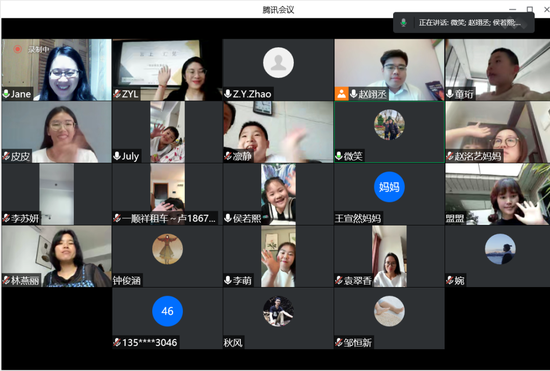Image resolution: width=550 pixels, height=371 pixels.
Task: Select 邹恒新's round avatar
Action: pyautogui.click(x=389, y=311)
